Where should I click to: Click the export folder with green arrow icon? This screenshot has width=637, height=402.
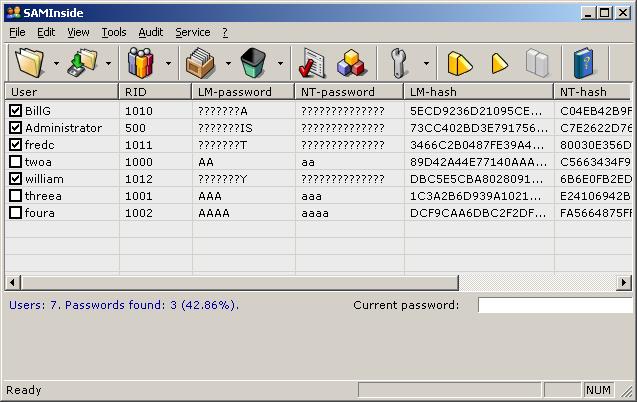tap(82, 63)
